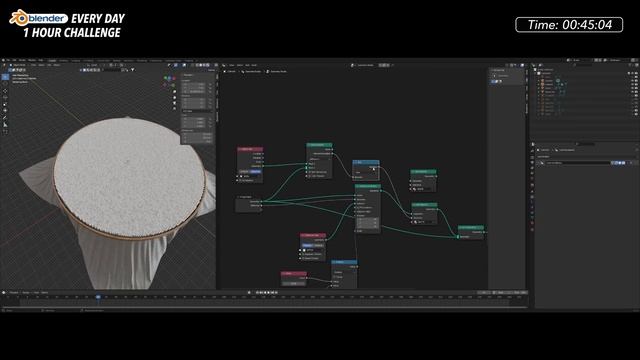Image resolution: width=640 pixels, height=360 pixels.
Task: Select the Move tool in viewport toolbar
Action: [5, 91]
